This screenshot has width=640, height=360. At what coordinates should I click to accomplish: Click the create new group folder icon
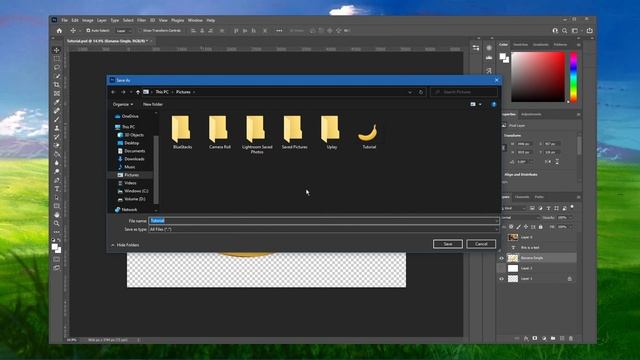(553, 338)
